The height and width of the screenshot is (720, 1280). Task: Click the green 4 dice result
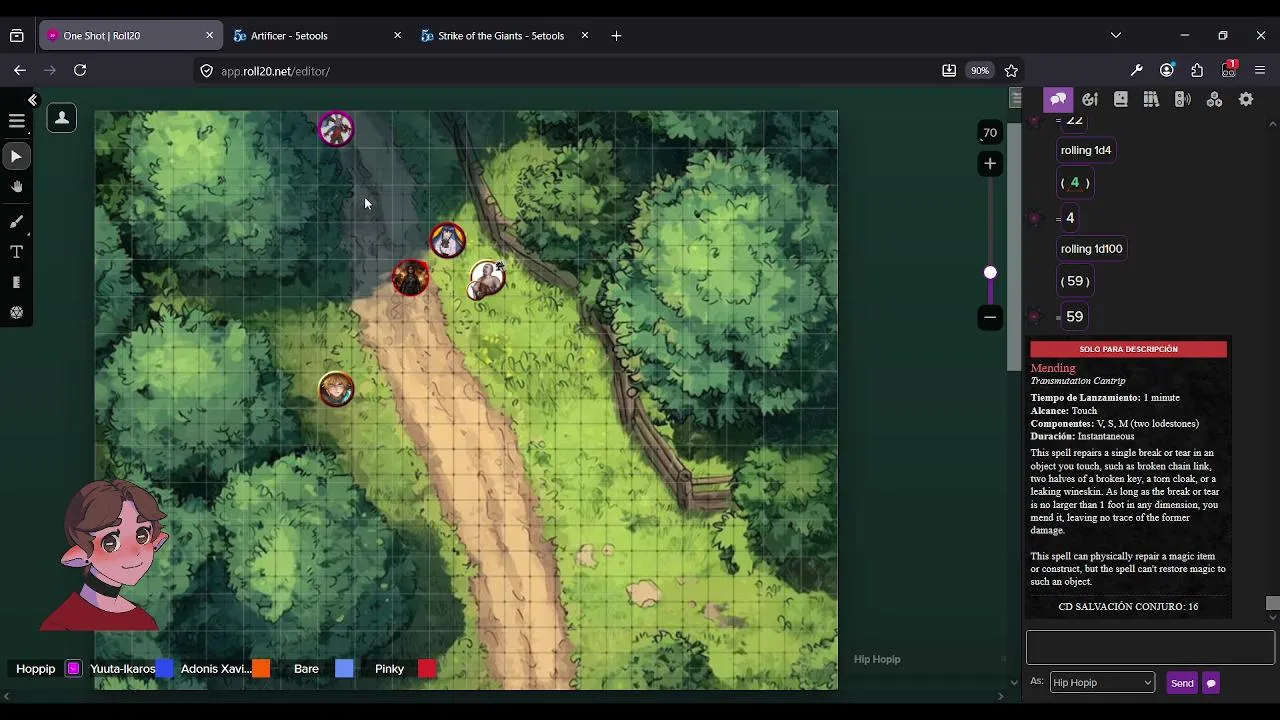coord(1075,182)
